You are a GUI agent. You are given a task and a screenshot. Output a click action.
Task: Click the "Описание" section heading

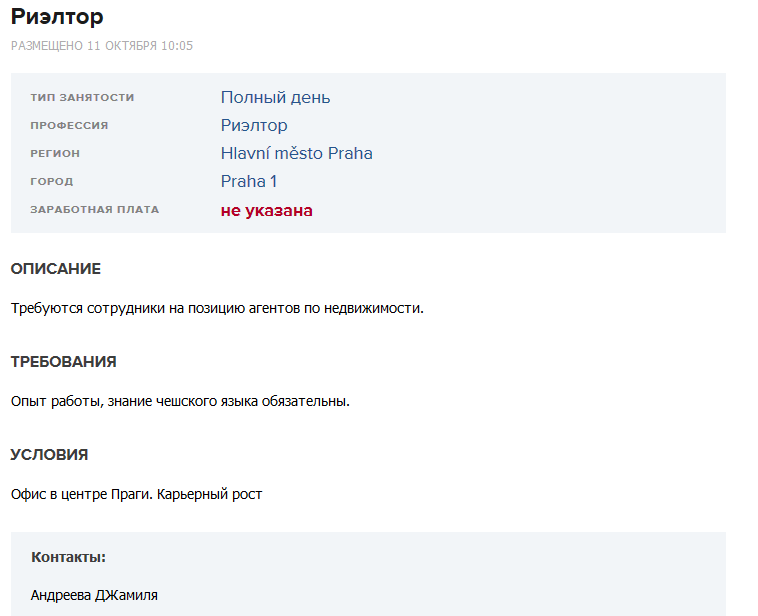click(x=56, y=269)
